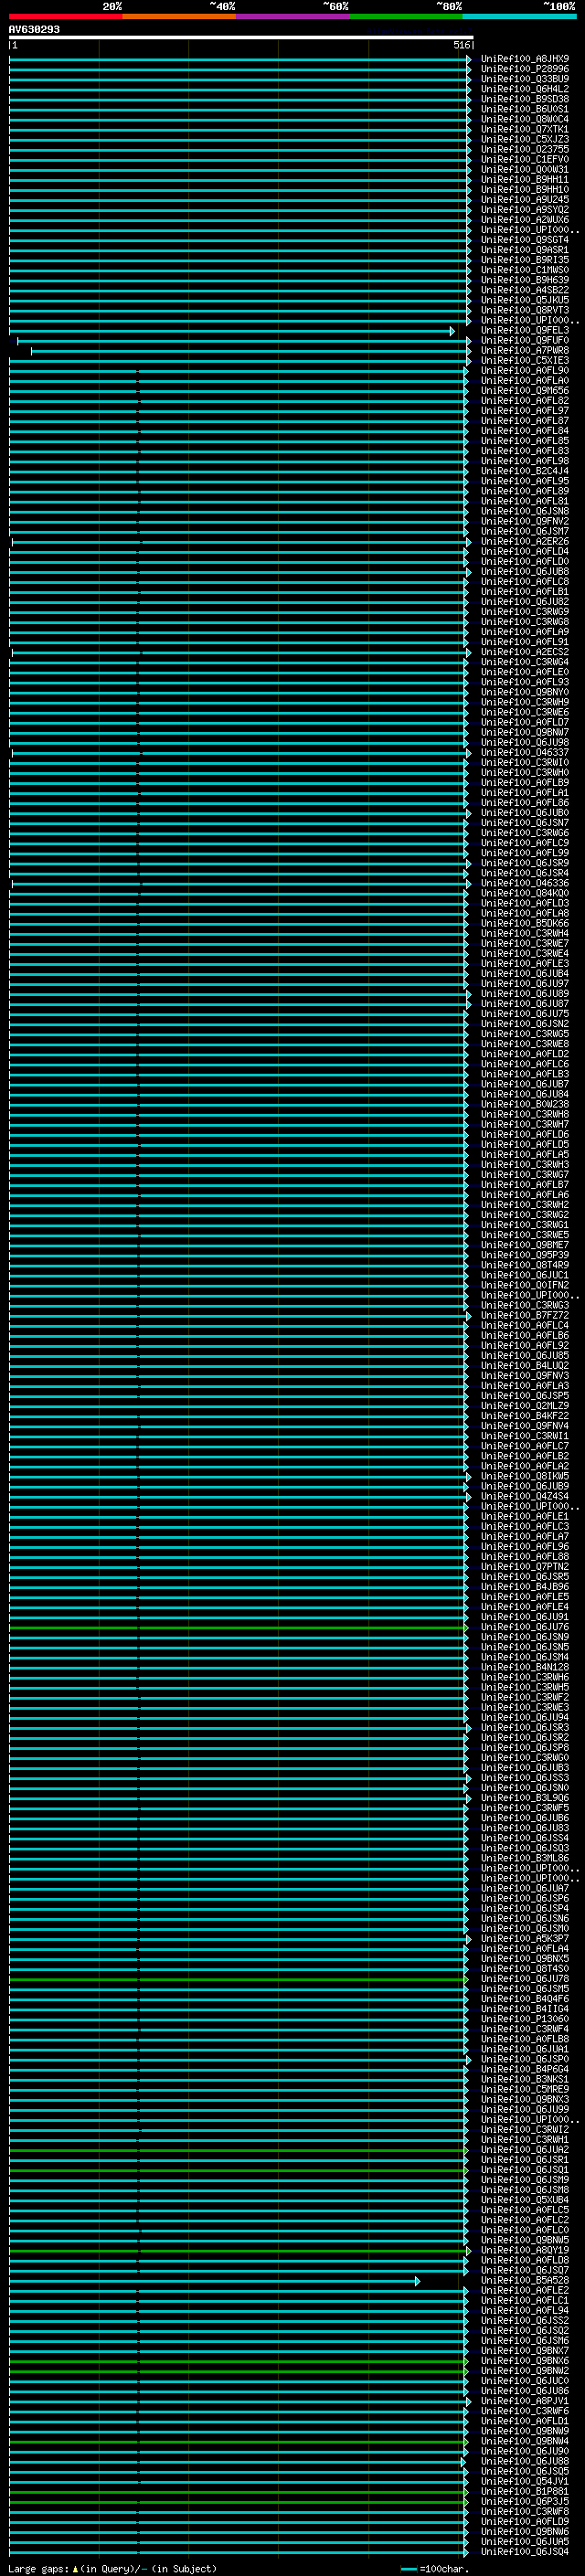Image resolution: width=585 pixels, height=2576 pixels.
Task: Click the query end position 516
Action: (461, 45)
